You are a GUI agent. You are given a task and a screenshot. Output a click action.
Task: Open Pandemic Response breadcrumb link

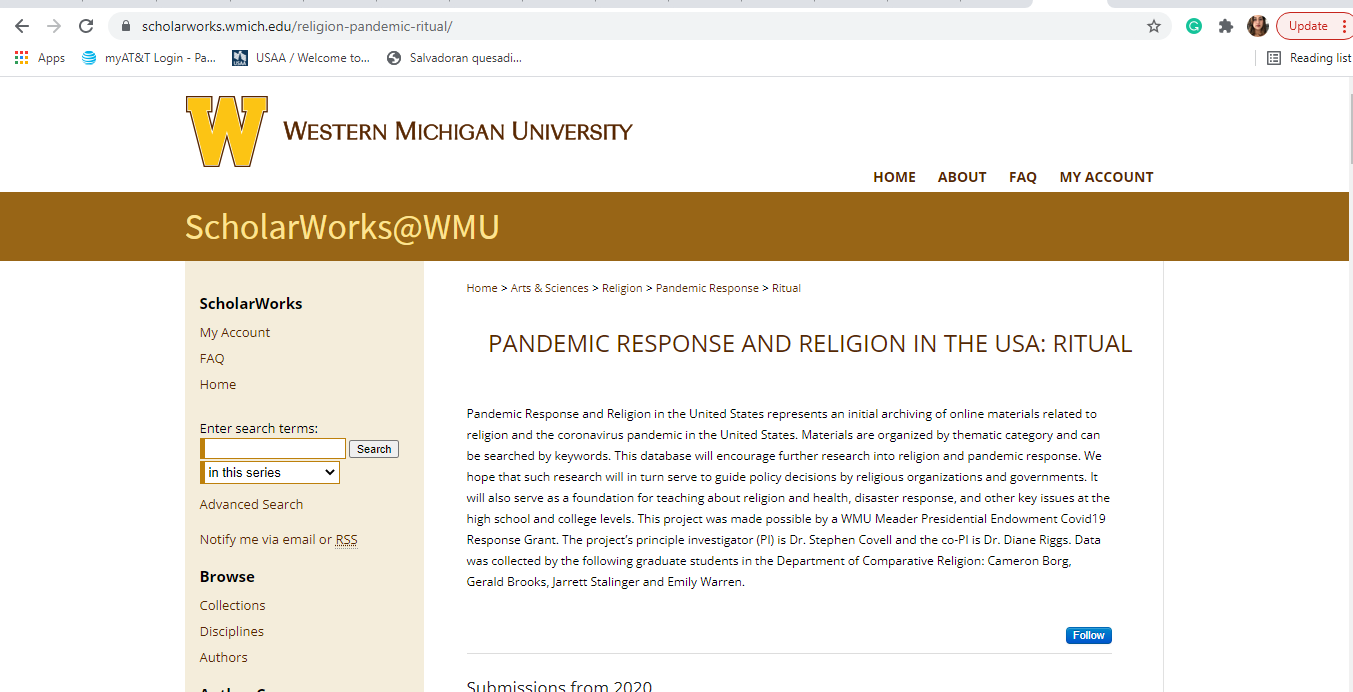click(707, 288)
